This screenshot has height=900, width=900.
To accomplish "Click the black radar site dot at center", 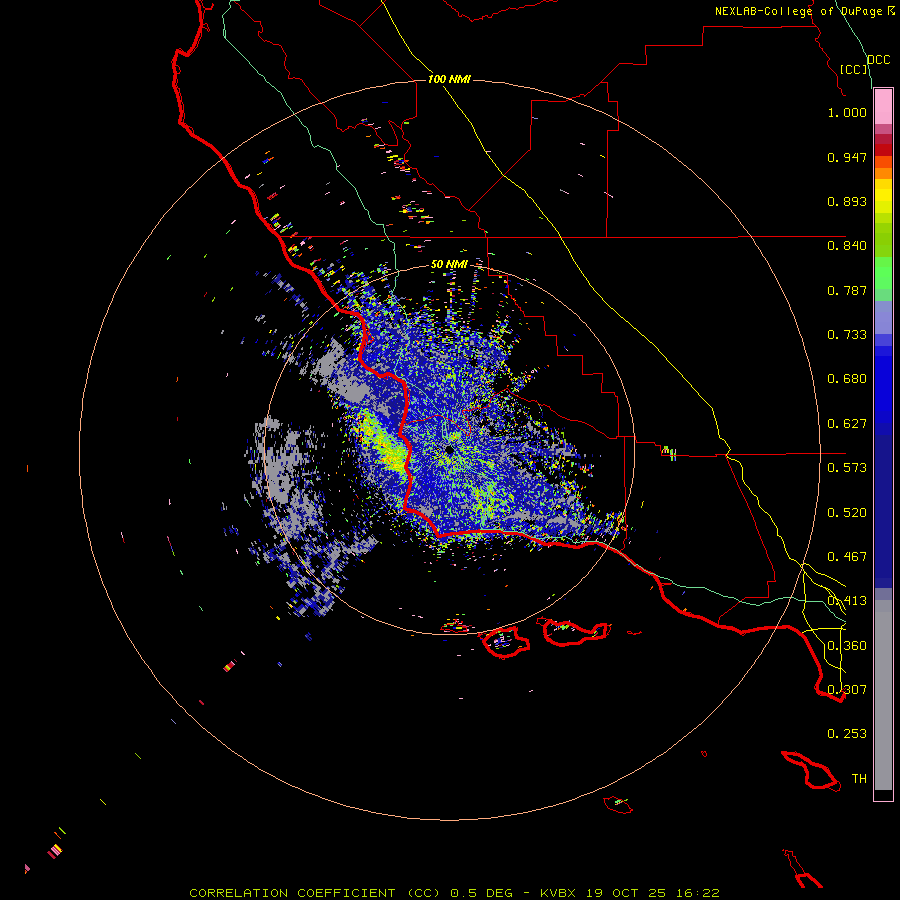I will pos(449,451).
